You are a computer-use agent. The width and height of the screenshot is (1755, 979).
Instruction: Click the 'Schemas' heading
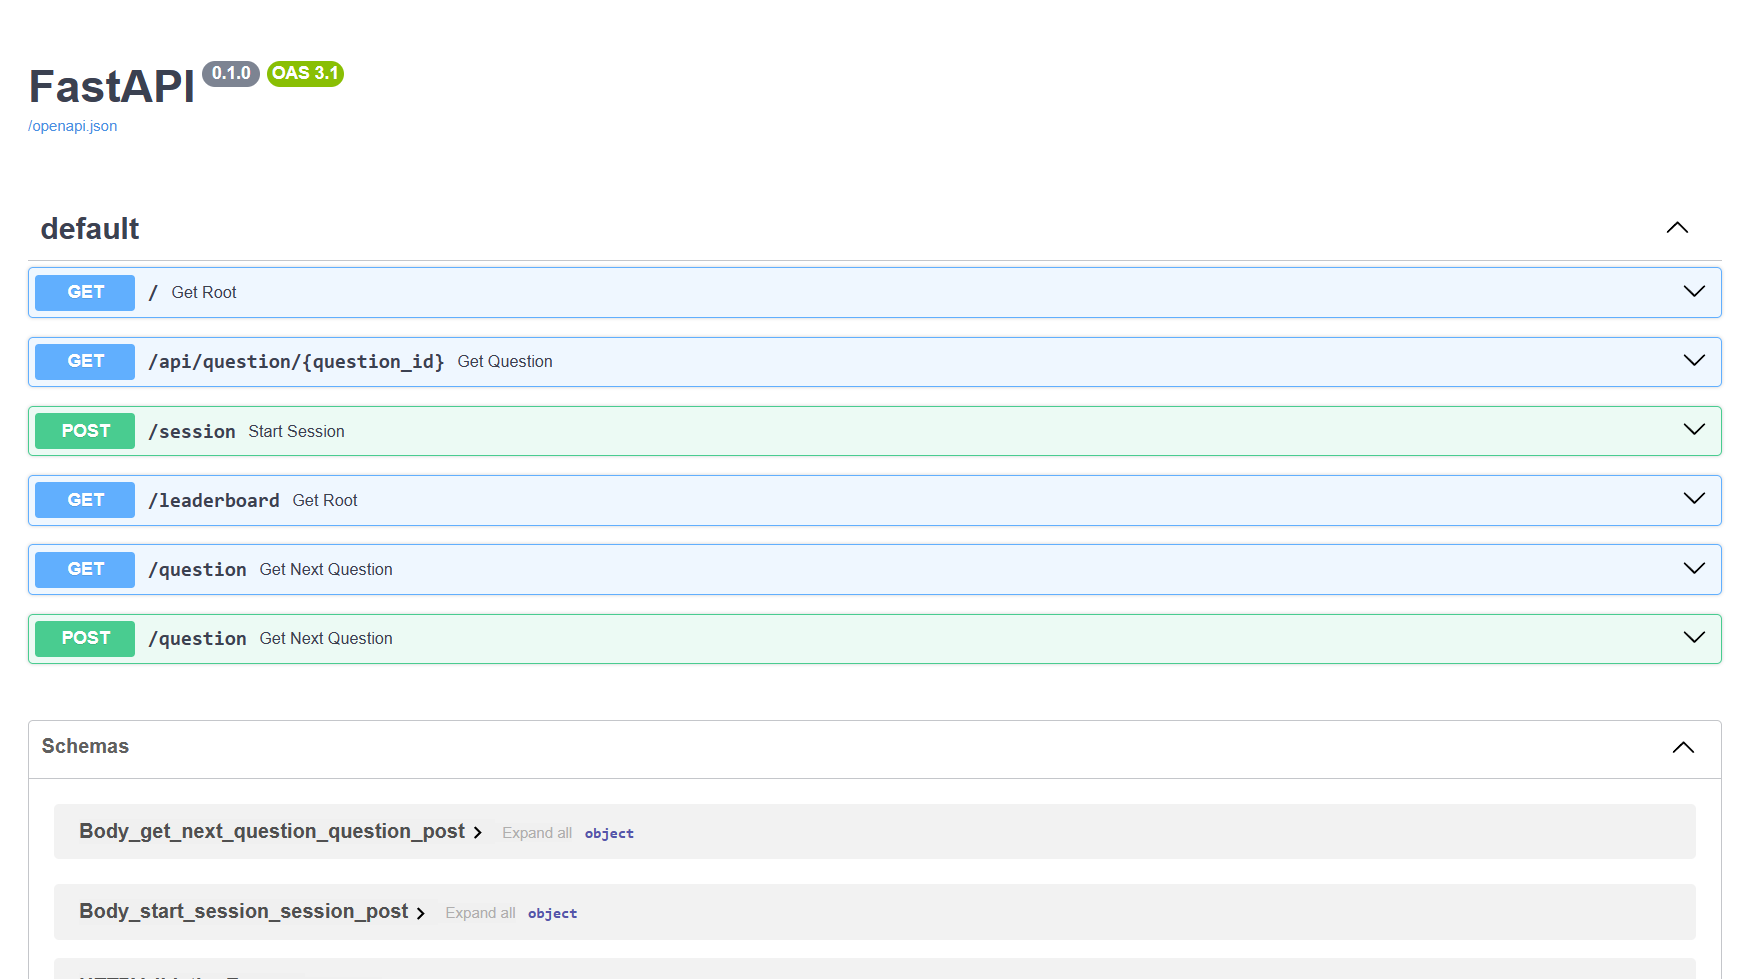tap(85, 746)
